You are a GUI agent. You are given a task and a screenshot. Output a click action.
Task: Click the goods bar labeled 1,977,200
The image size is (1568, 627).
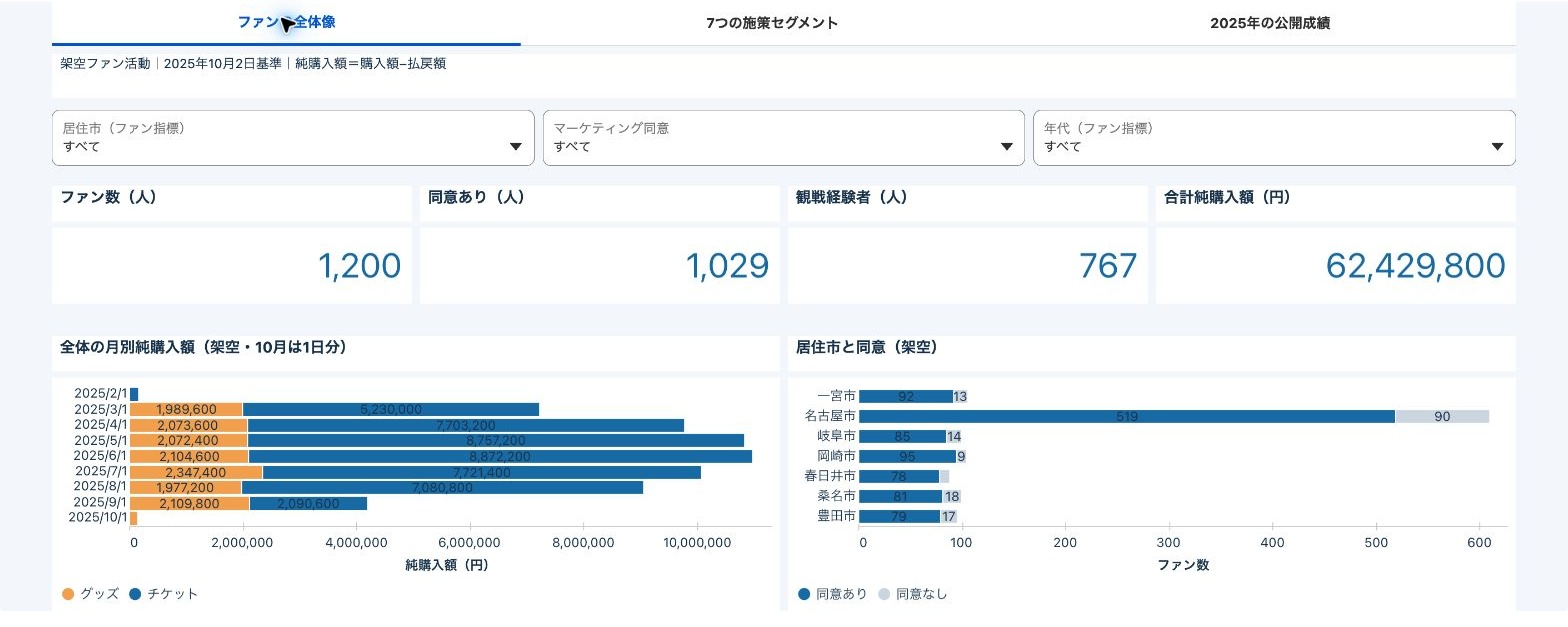[x=186, y=487]
